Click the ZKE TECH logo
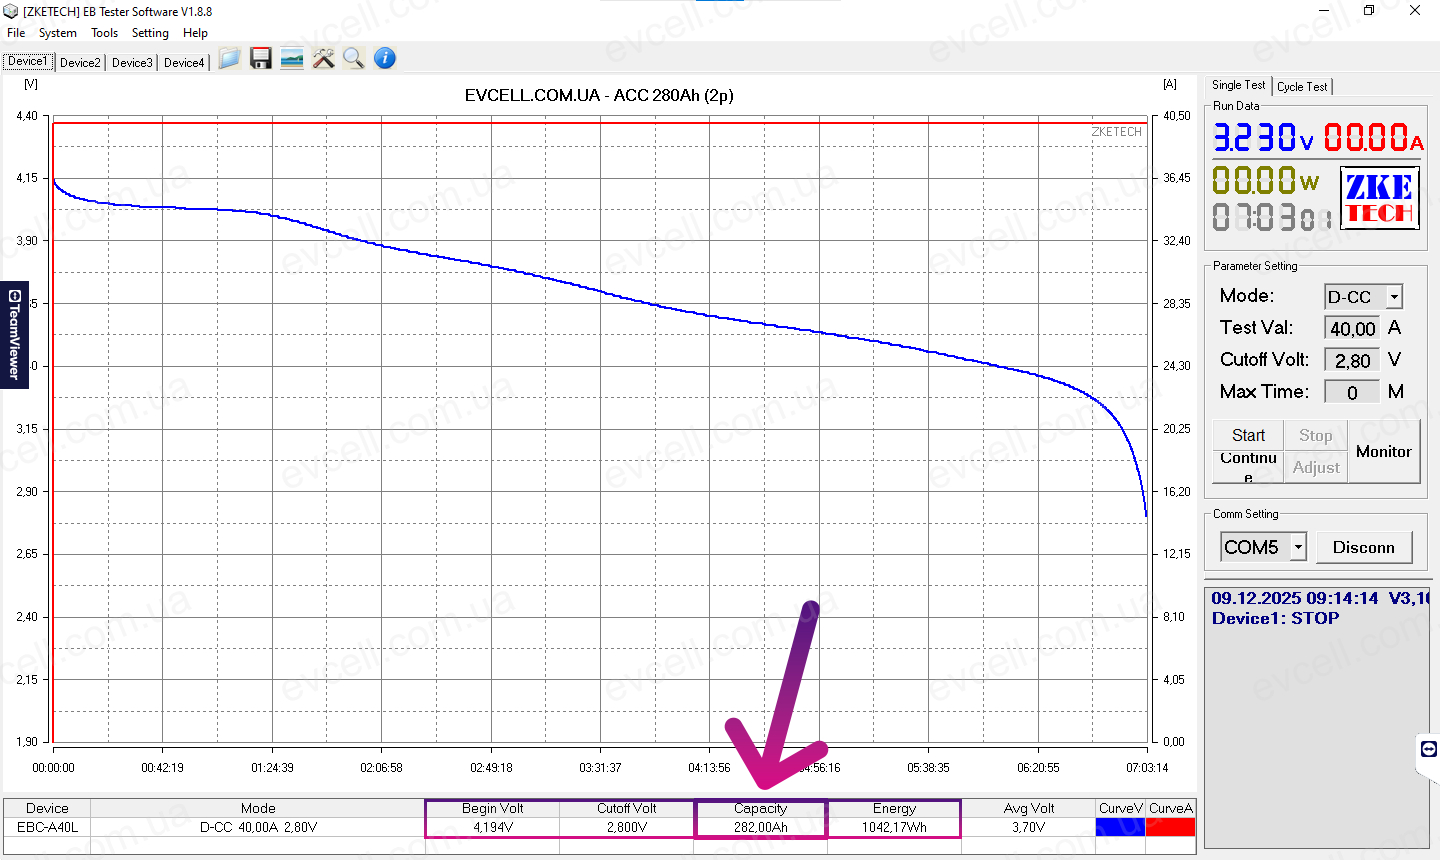Viewport: 1440px width, 860px height. coord(1379,198)
